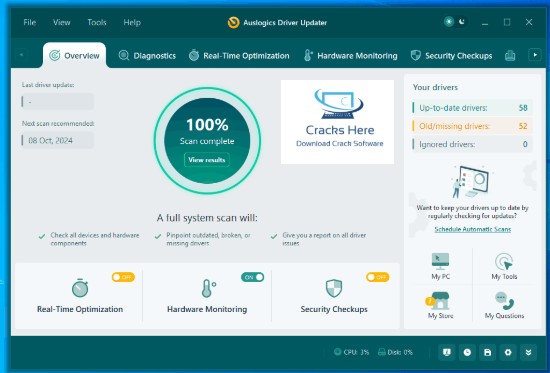Image resolution: width=550 pixels, height=373 pixels.
Task: Click View results button
Action: [207, 160]
